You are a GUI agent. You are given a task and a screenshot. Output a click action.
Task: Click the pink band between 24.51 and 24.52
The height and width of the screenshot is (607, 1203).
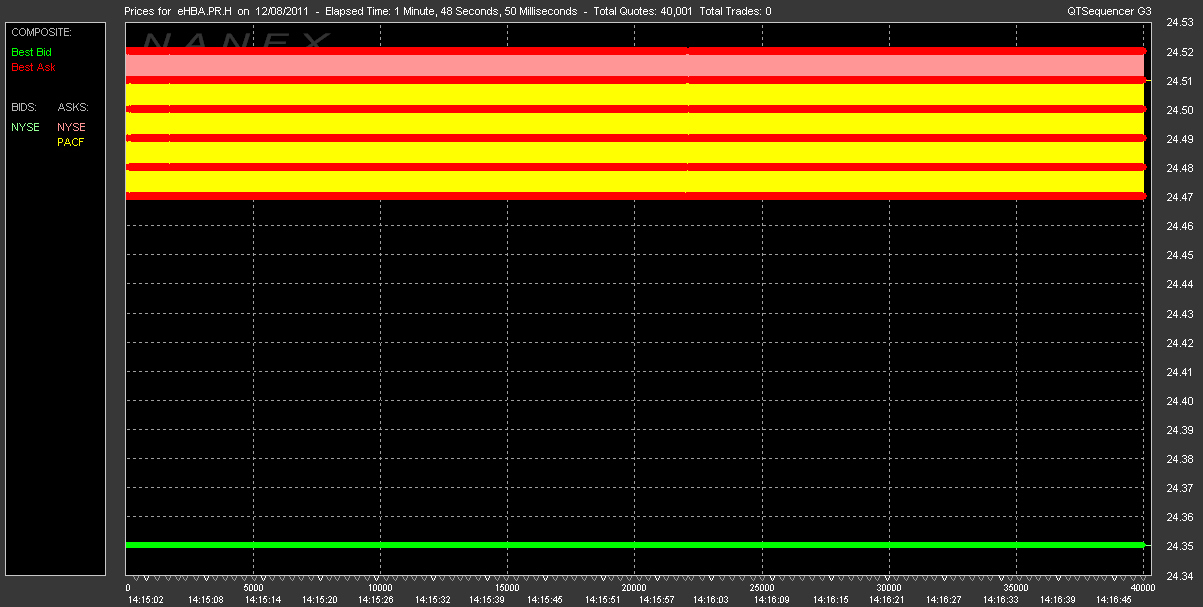coord(635,65)
